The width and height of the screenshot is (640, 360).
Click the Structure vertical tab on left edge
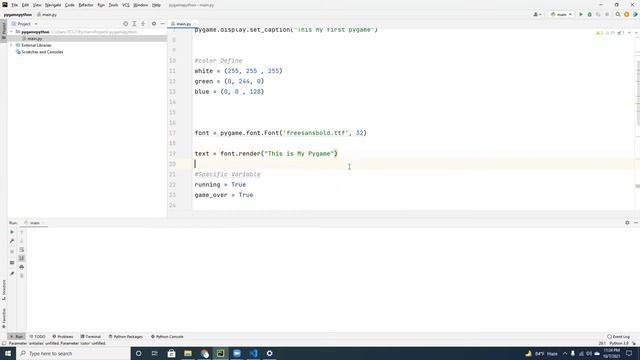pyautogui.click(x=4, y=291)
